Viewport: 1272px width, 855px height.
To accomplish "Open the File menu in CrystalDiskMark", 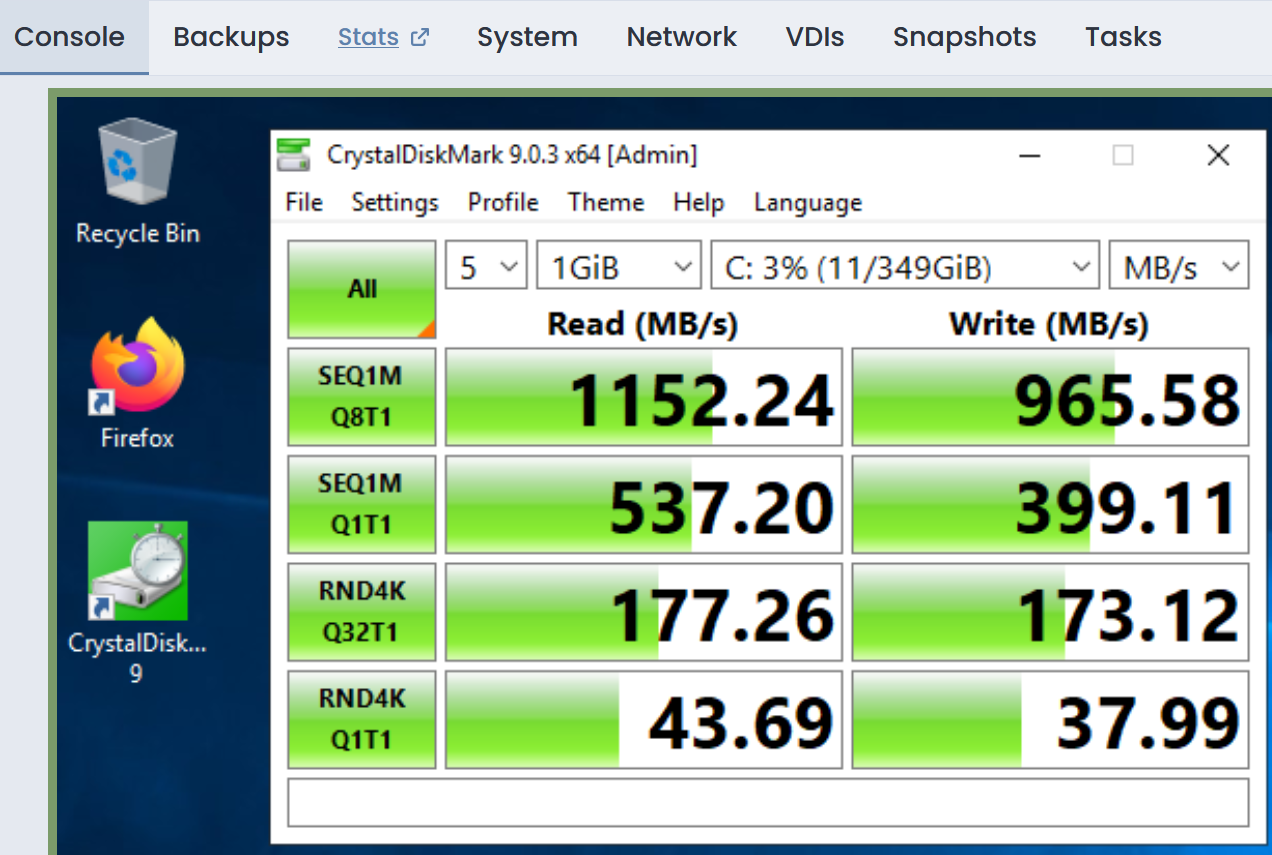I will pos(304,202).
